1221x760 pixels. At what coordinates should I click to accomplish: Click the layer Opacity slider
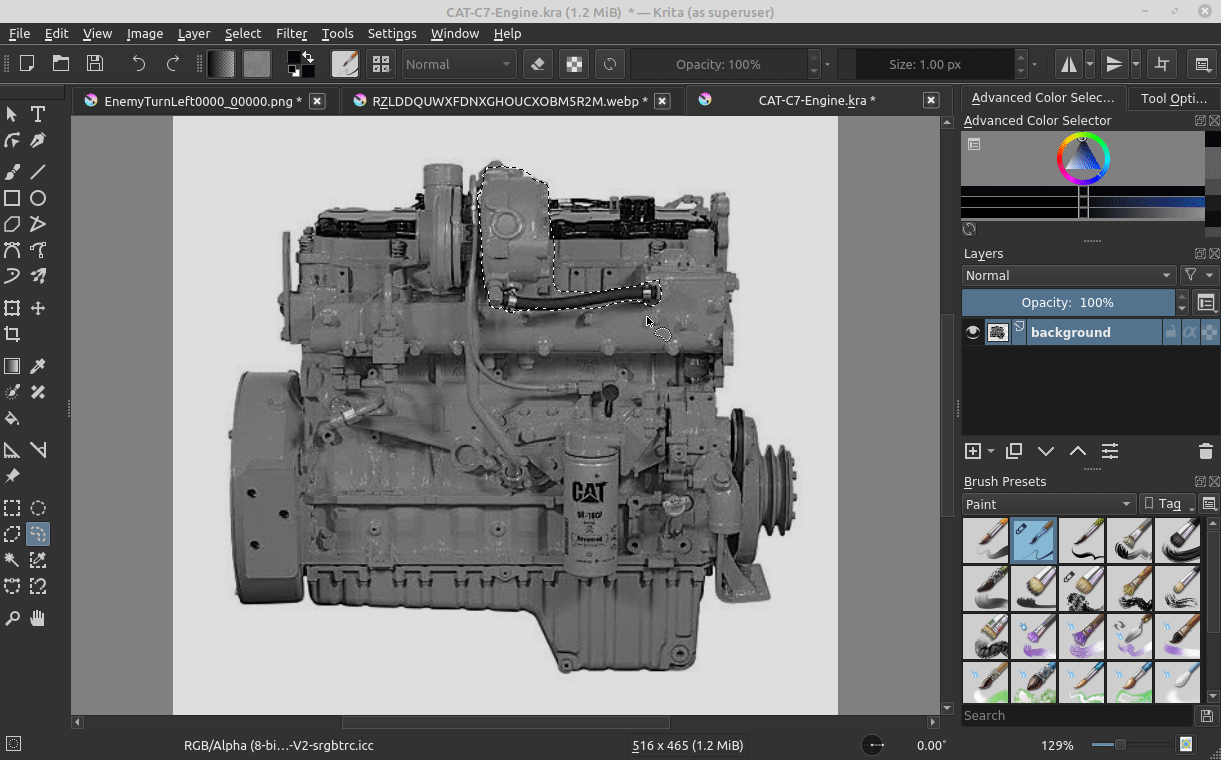1067,302
